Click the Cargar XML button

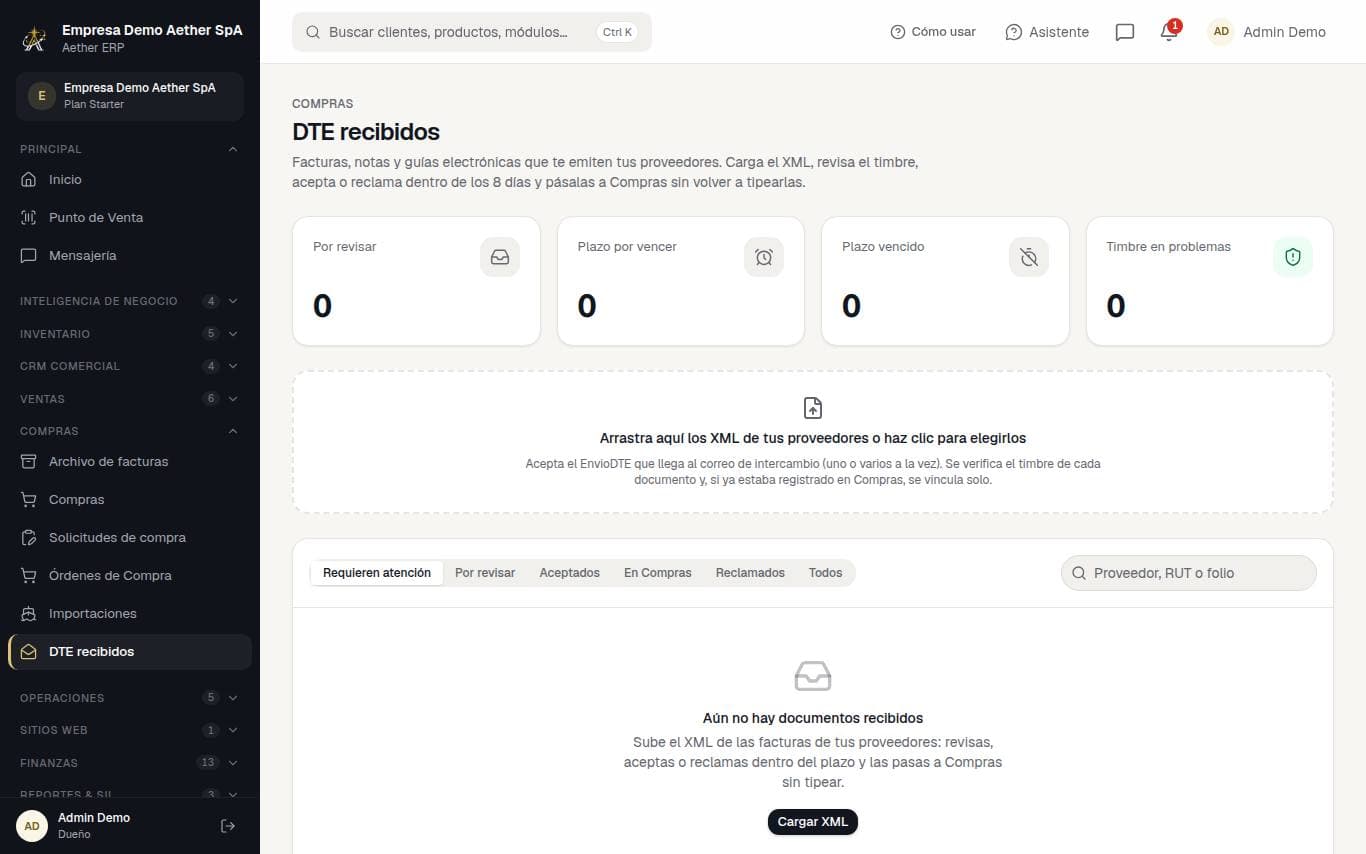(x=813, y=822)
